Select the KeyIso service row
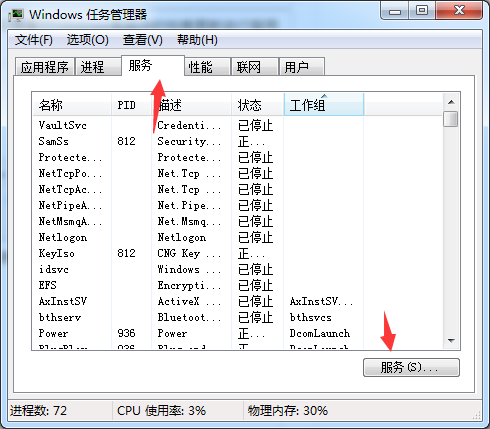 click(x=237, y=253)
